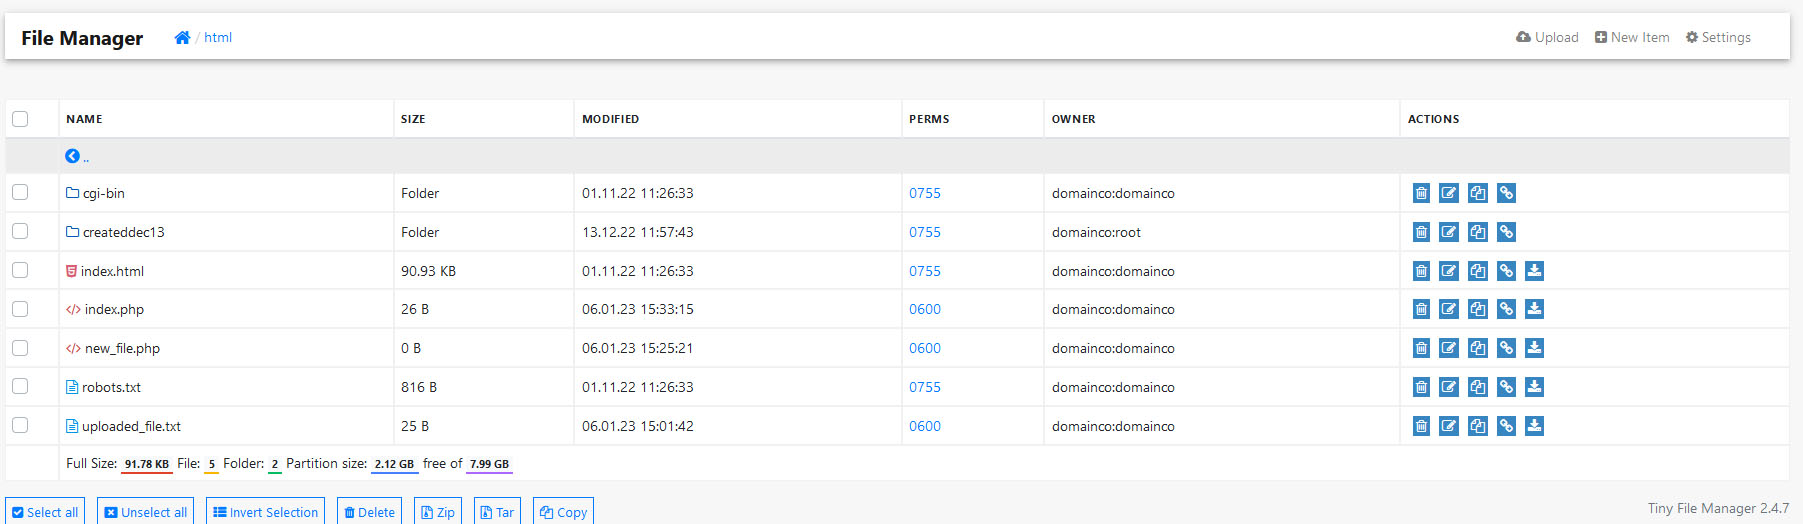
Task: Click the html breadcrumb link
Action: [x=218, y=37]
